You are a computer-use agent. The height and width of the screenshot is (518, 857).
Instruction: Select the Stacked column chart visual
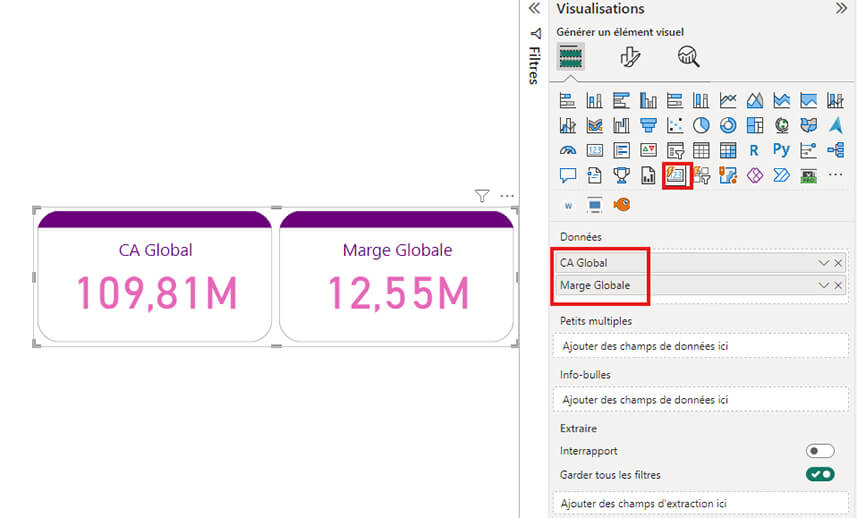point(595,101)
